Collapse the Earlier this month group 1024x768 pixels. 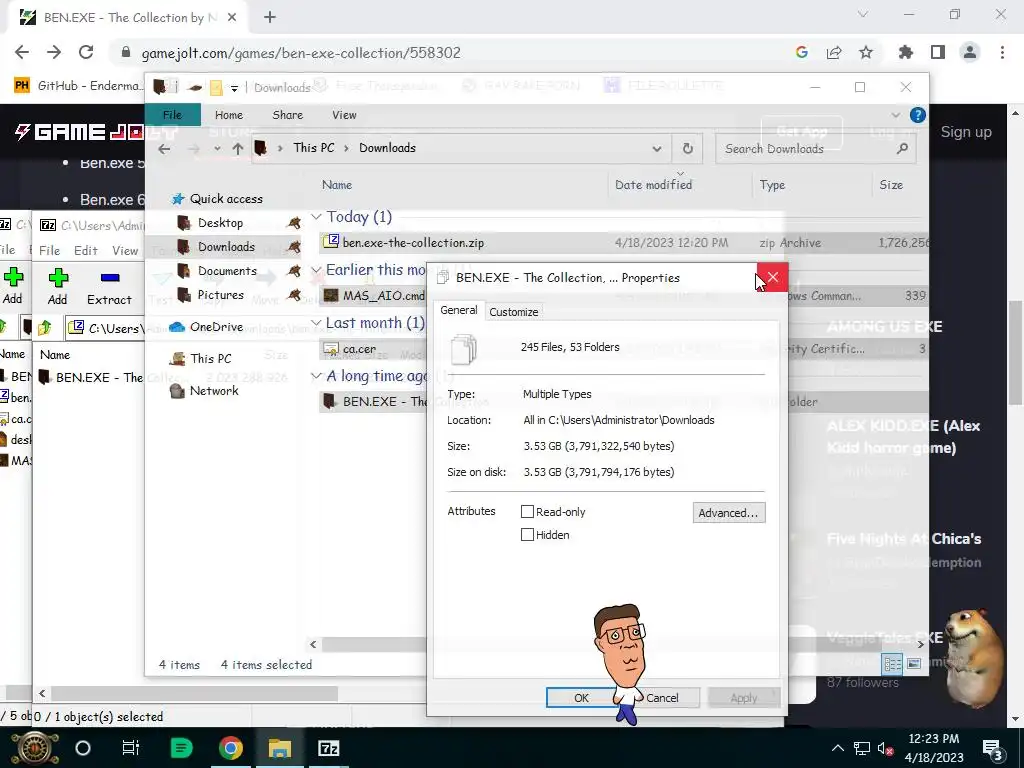tap(316, 270)
